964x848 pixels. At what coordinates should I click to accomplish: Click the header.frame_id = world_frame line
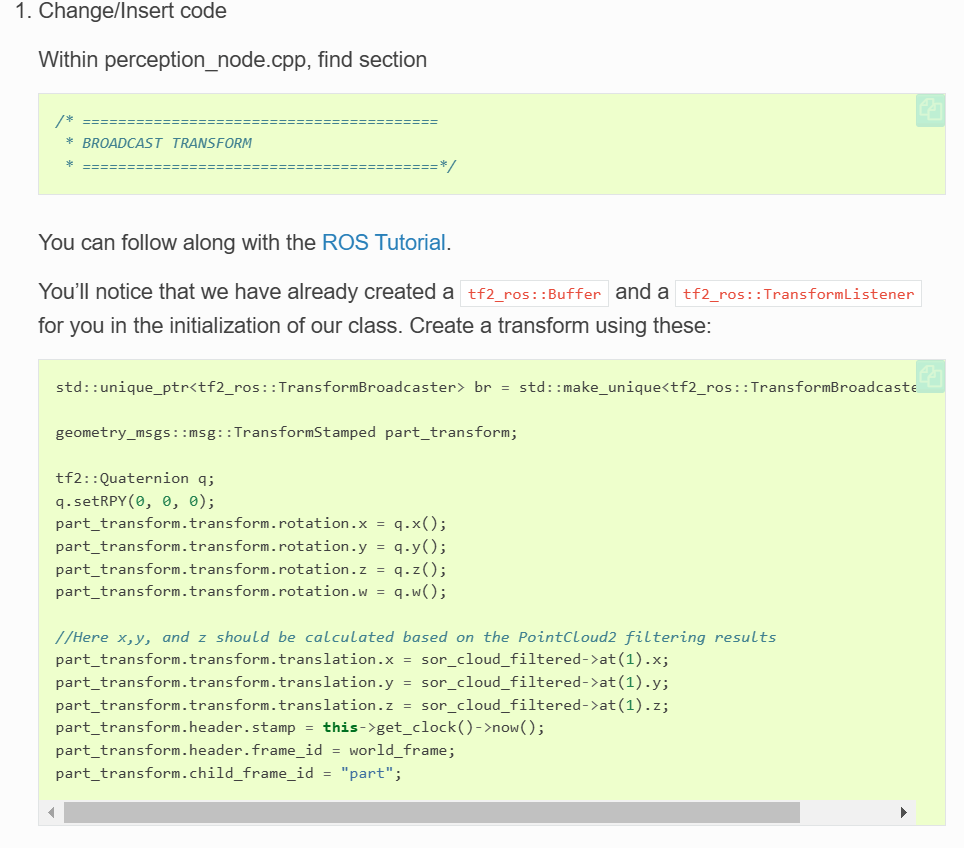(x=255, y=750)
